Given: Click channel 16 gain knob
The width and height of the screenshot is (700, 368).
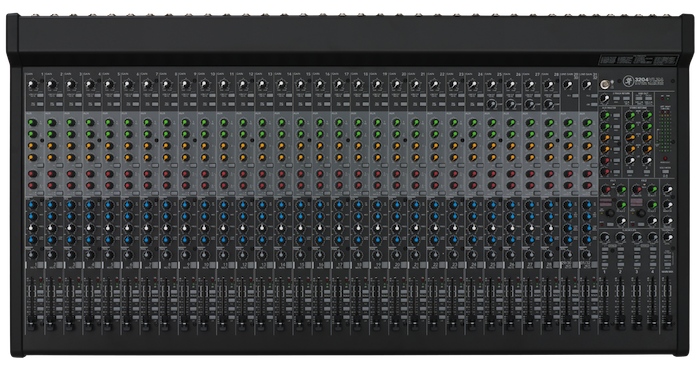Looking at the screenshot, I should [320, 84].
